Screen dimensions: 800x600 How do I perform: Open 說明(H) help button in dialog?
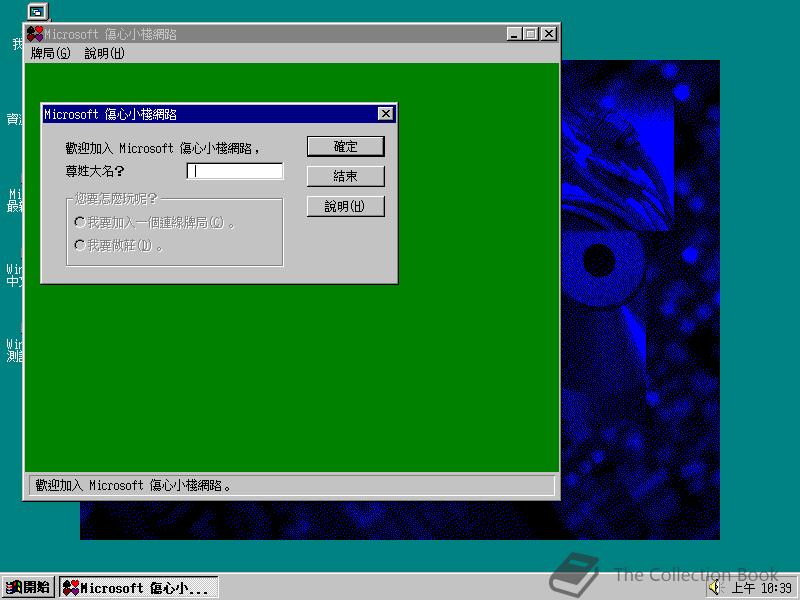(x=345, y=206)
